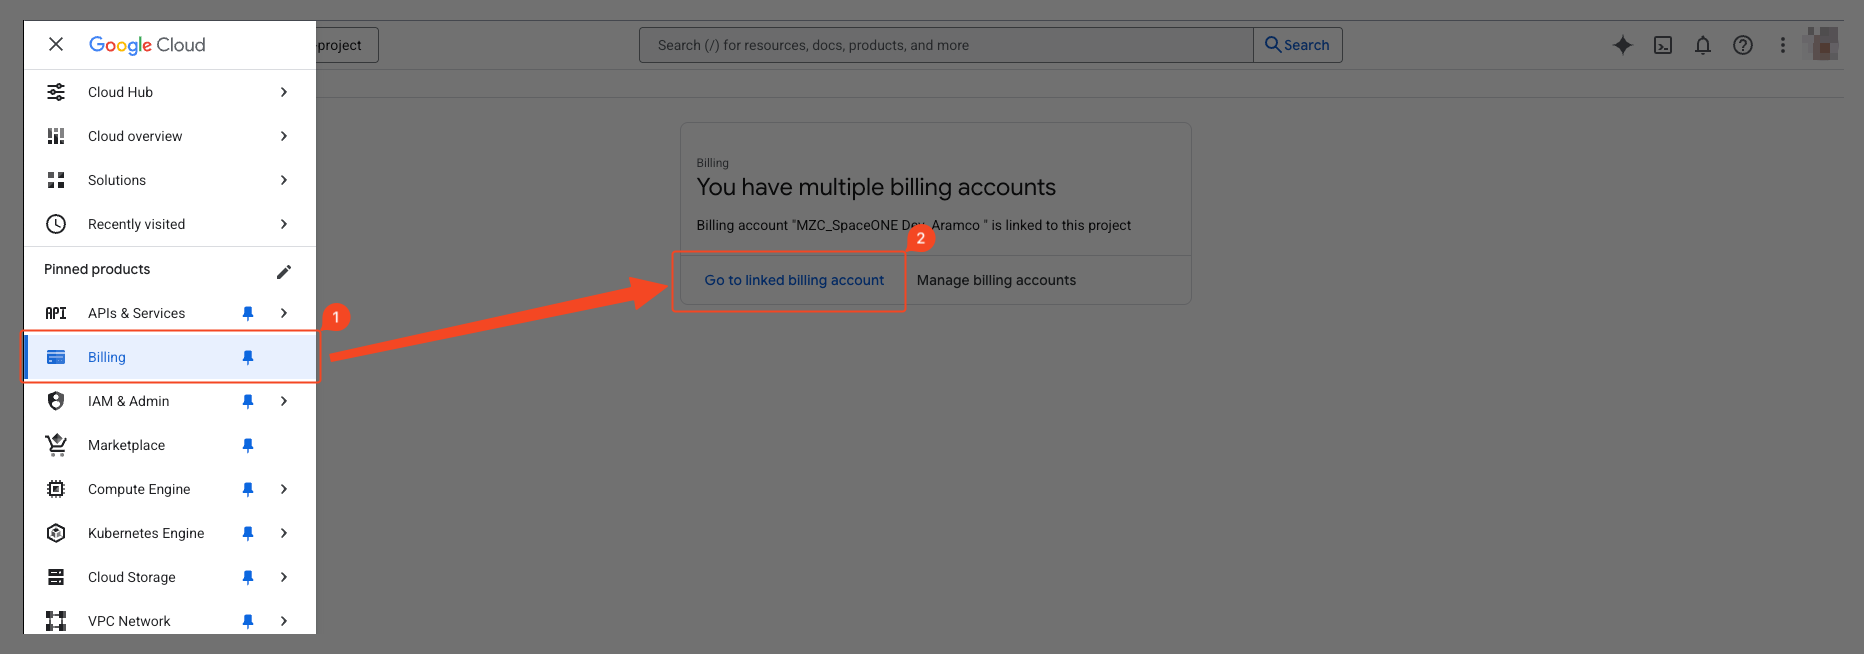Open the project selector button
This screenshot has width=1864, height=654.
(x=347, y=45)
